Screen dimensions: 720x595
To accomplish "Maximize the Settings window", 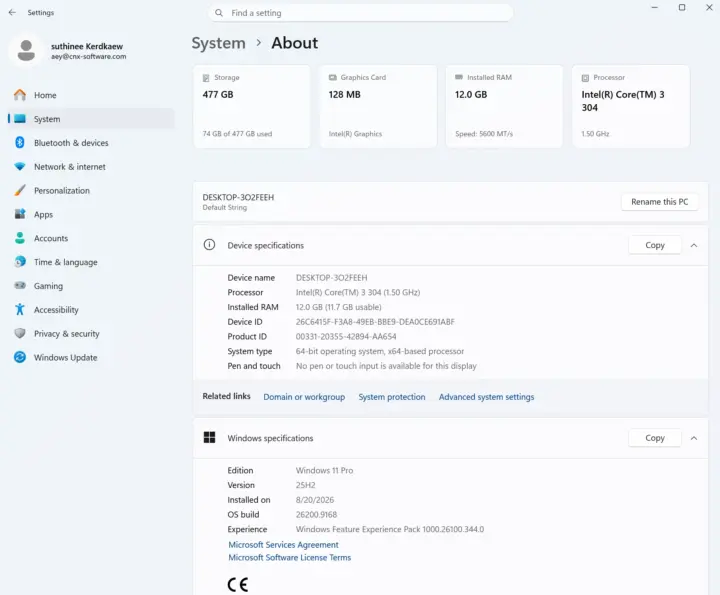I will [682, 7].
